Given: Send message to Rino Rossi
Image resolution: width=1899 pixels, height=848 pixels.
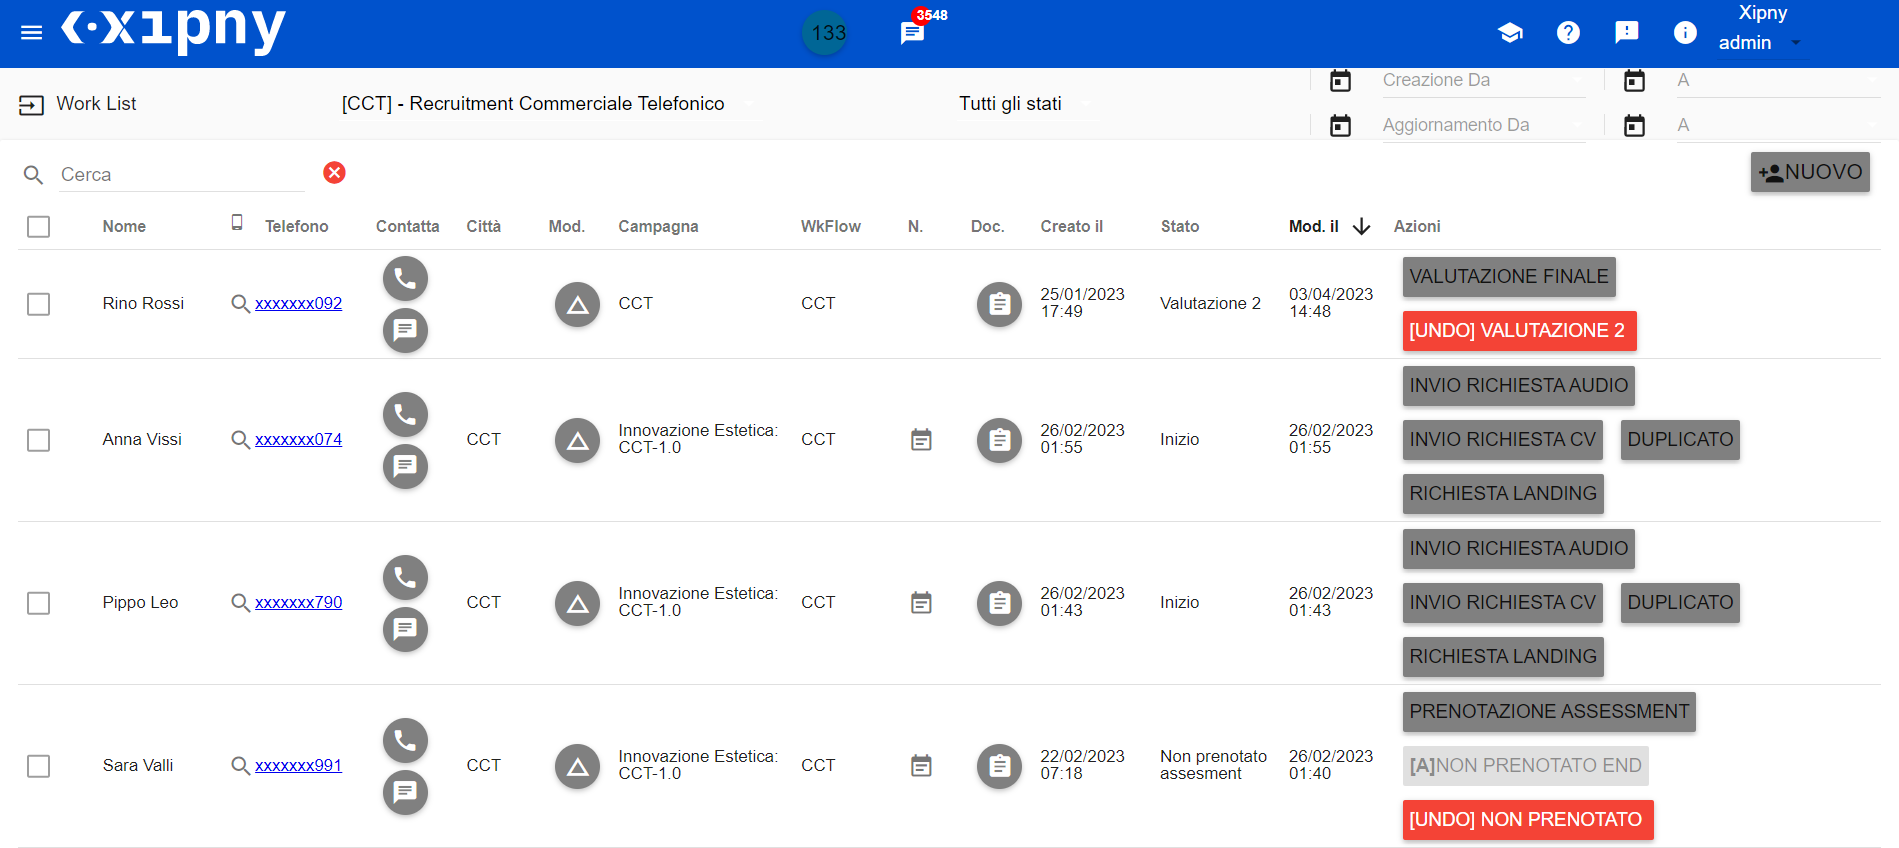Looking at the screenshot, I should (405, 330).
